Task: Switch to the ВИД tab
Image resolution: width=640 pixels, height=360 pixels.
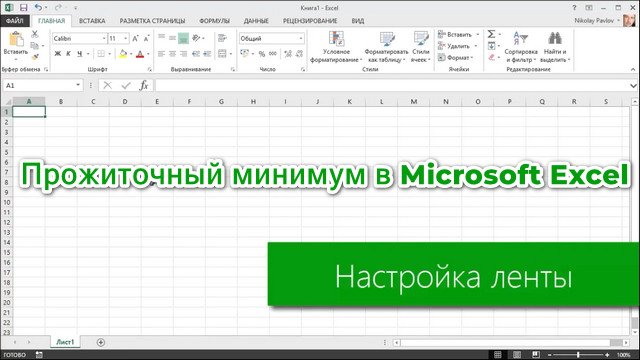Action: [358, 21]
